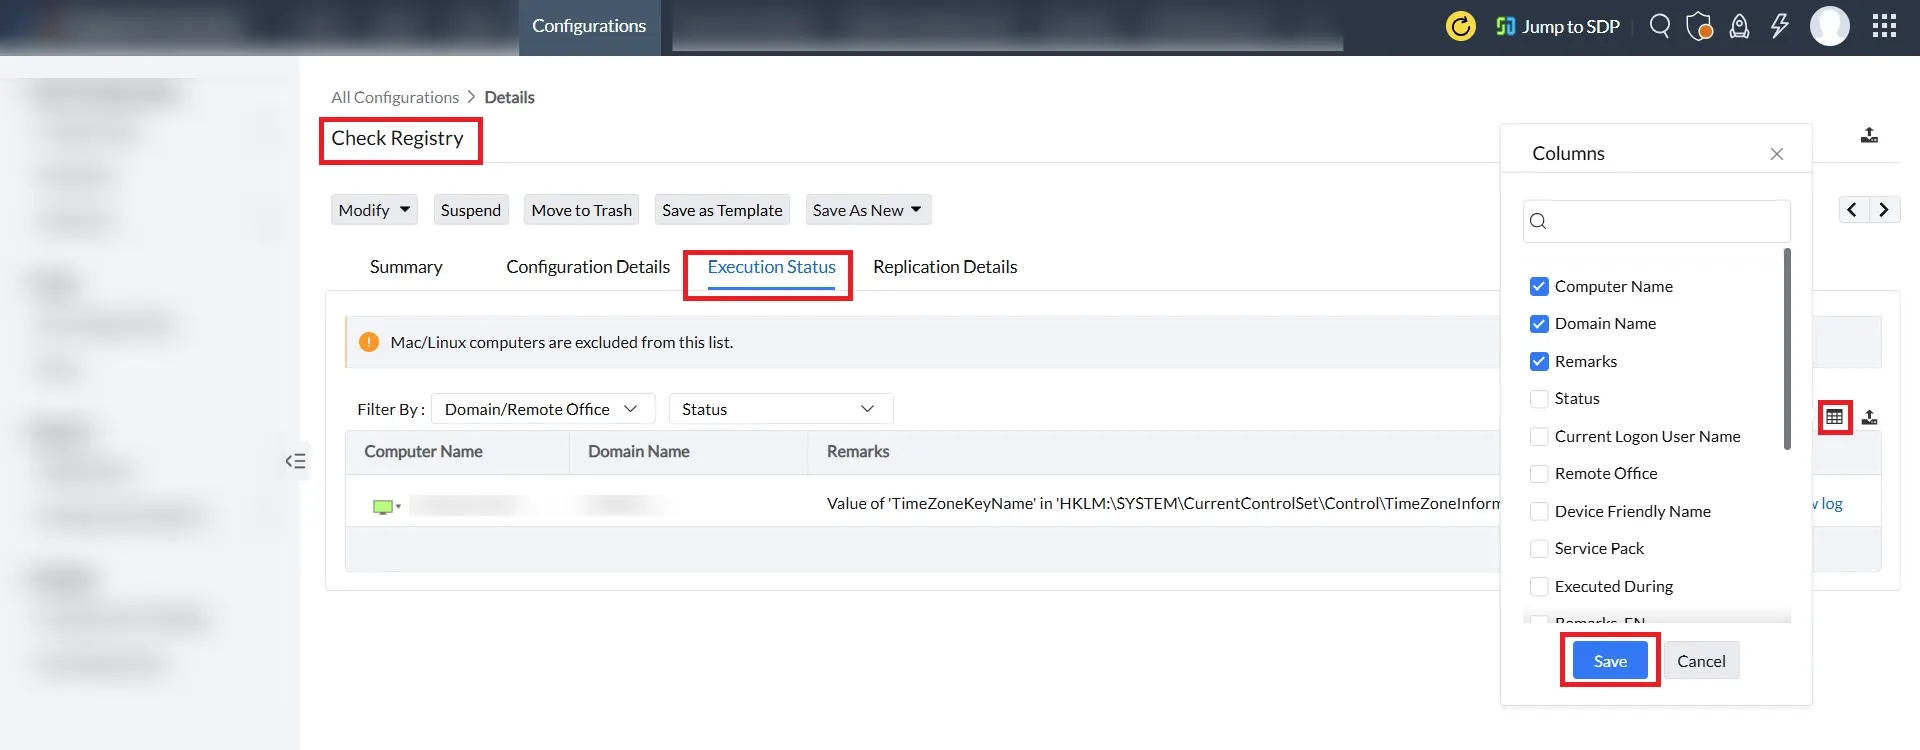Click the Check Registry title
The image size is (1920, 750).
397,139
